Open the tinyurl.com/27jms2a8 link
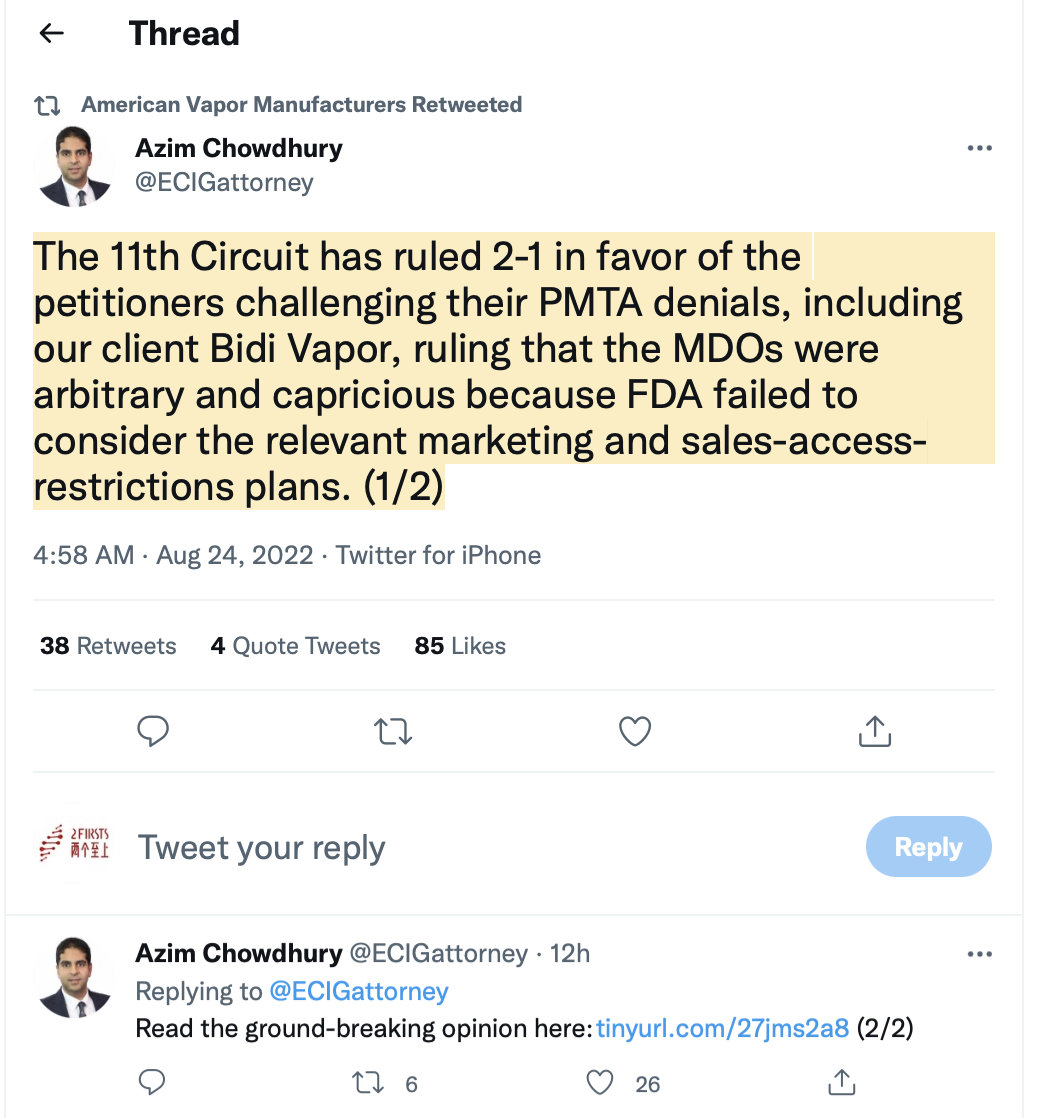Viewport: 1058px width, 1118px height. coord(722,1028)
